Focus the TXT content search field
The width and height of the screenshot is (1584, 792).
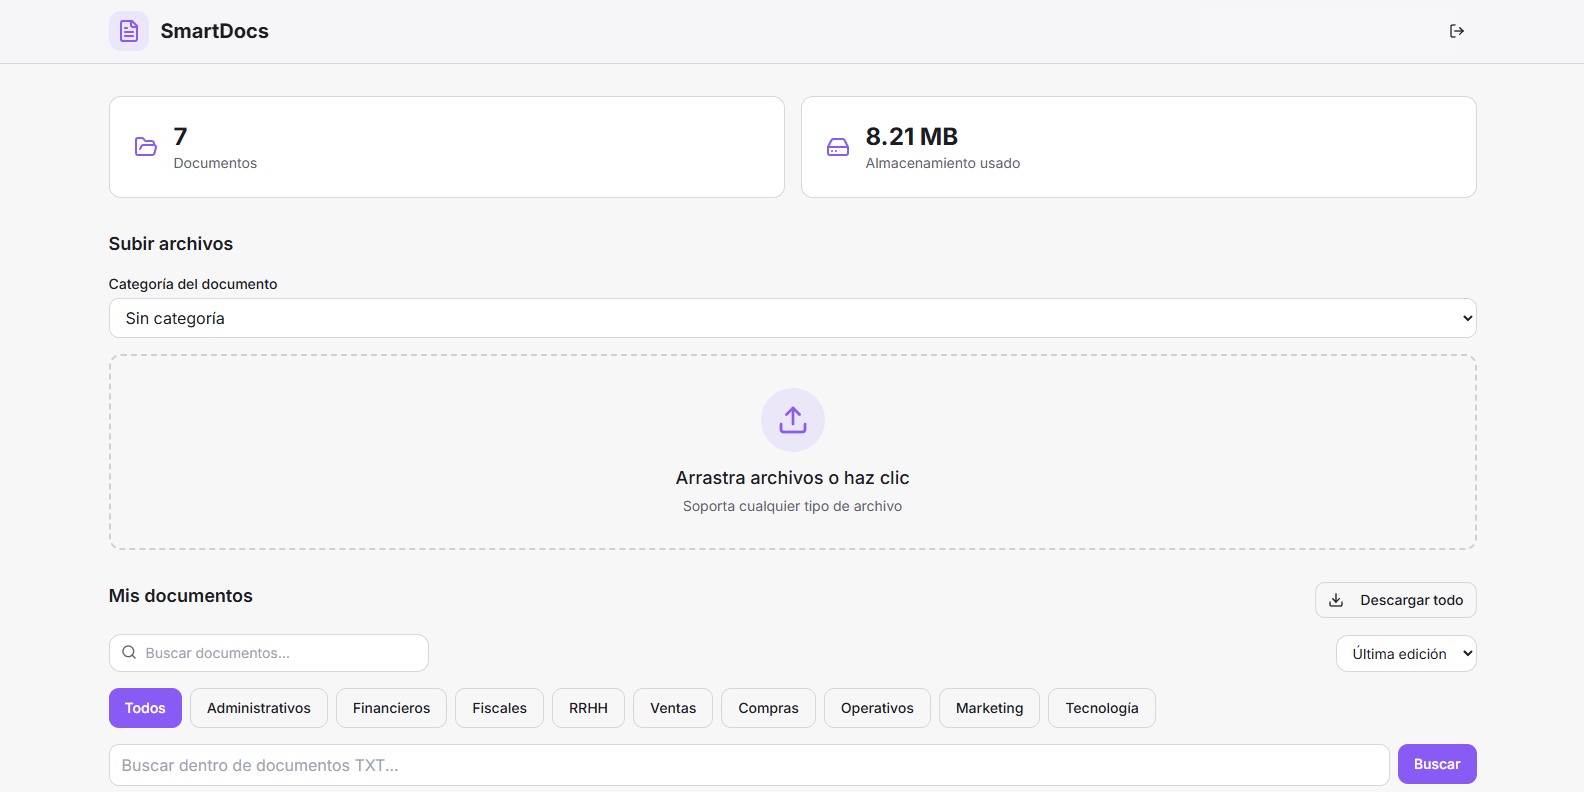coord(749,765)
